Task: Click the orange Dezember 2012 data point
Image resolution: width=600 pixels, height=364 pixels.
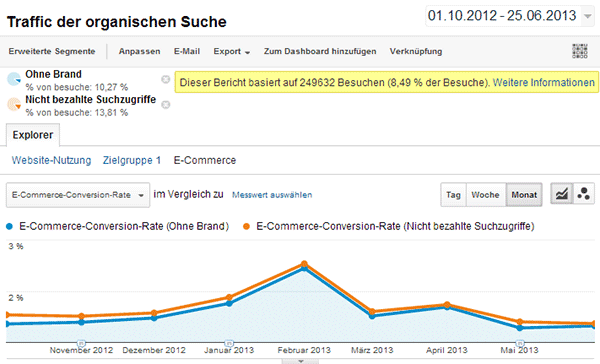Action: click(154, 313)
